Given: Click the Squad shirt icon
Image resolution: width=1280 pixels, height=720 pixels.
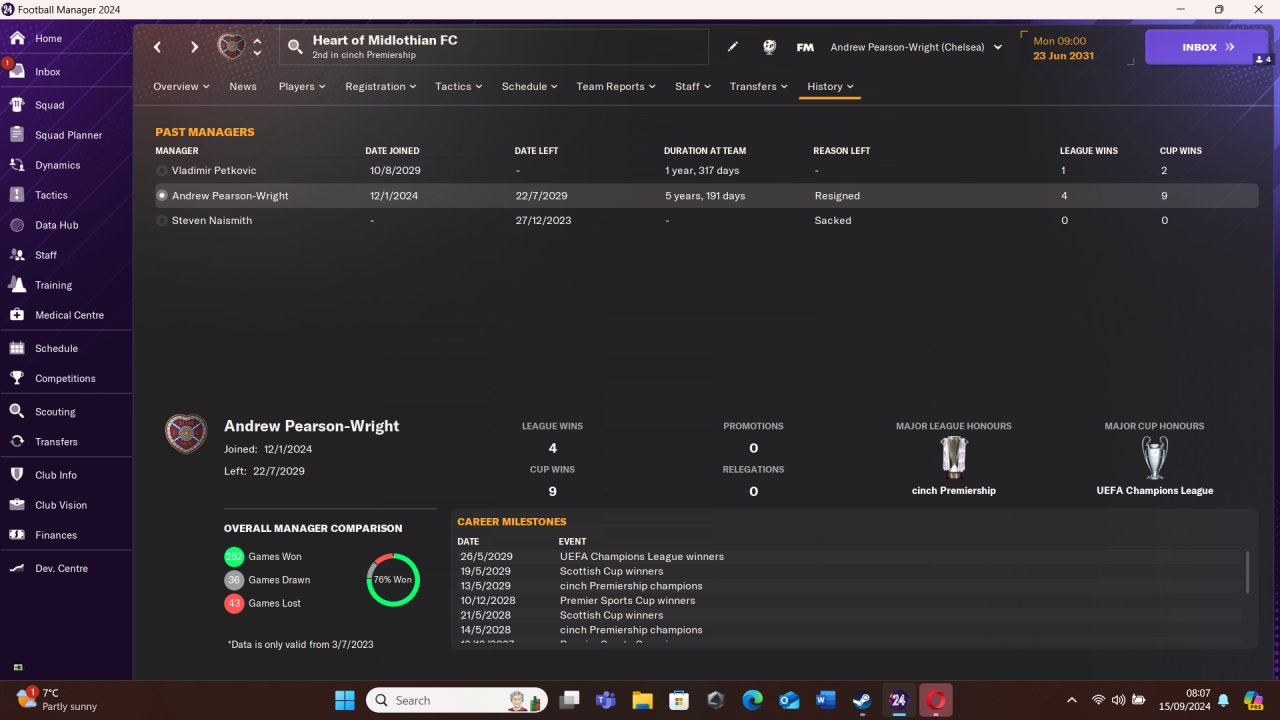Looking at the screenshot, I should click(17, 105).
